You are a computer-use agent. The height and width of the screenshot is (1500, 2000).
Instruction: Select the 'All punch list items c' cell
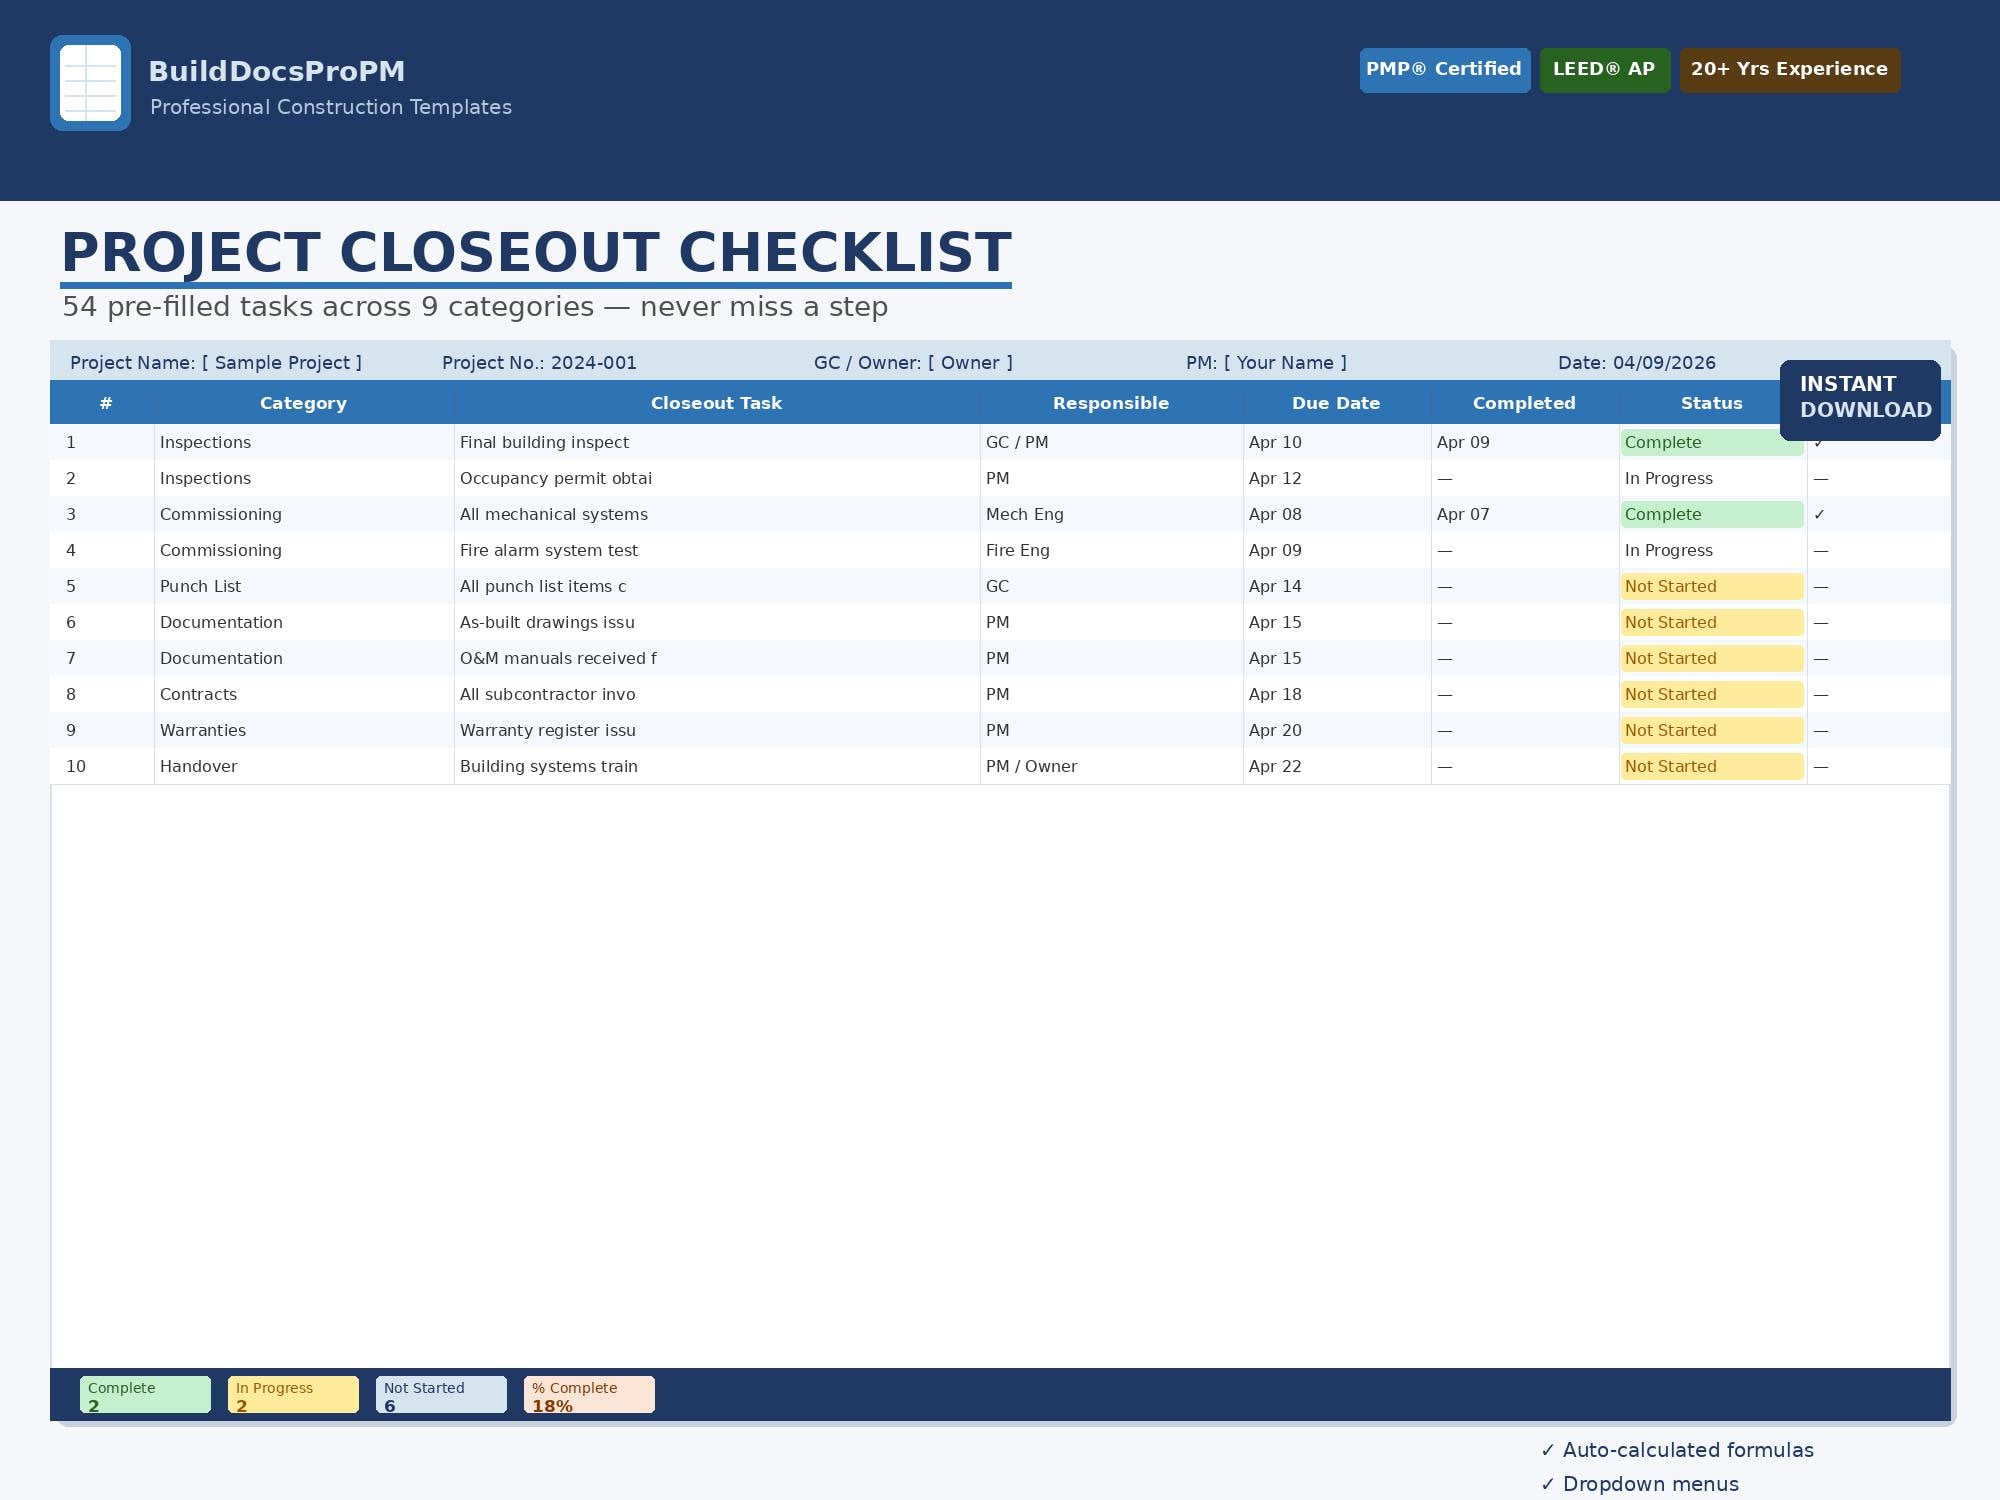717,586
